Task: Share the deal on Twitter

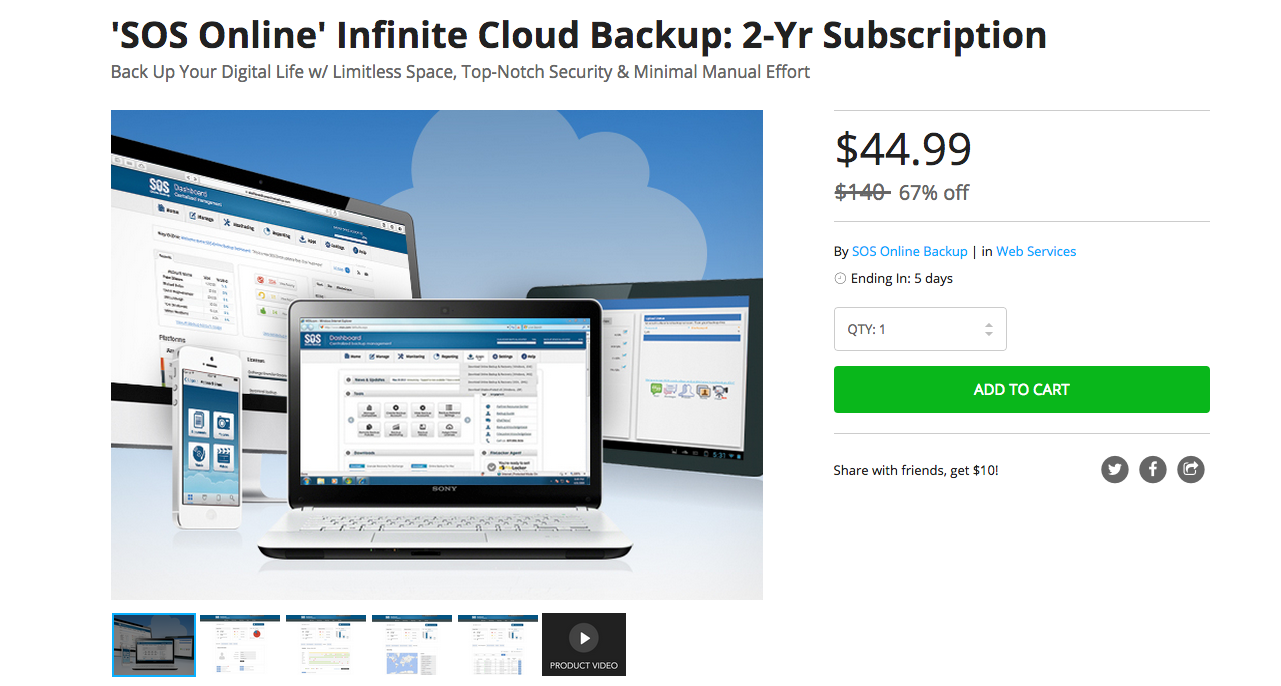Action: pos(1115,469)
